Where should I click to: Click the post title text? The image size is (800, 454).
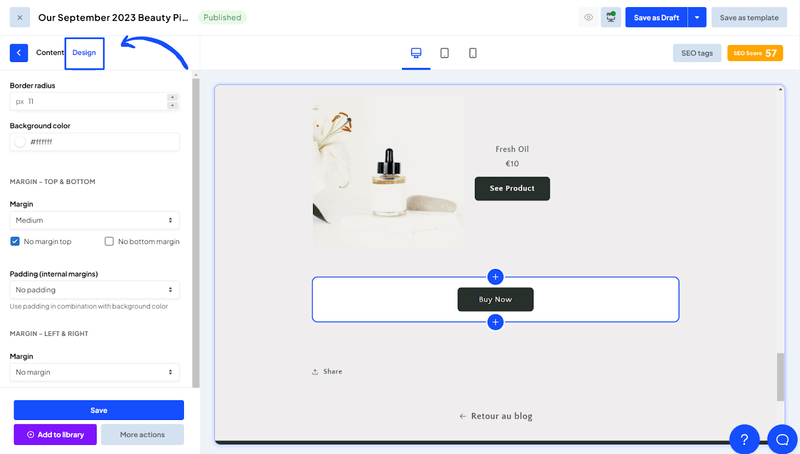[113, 17]
